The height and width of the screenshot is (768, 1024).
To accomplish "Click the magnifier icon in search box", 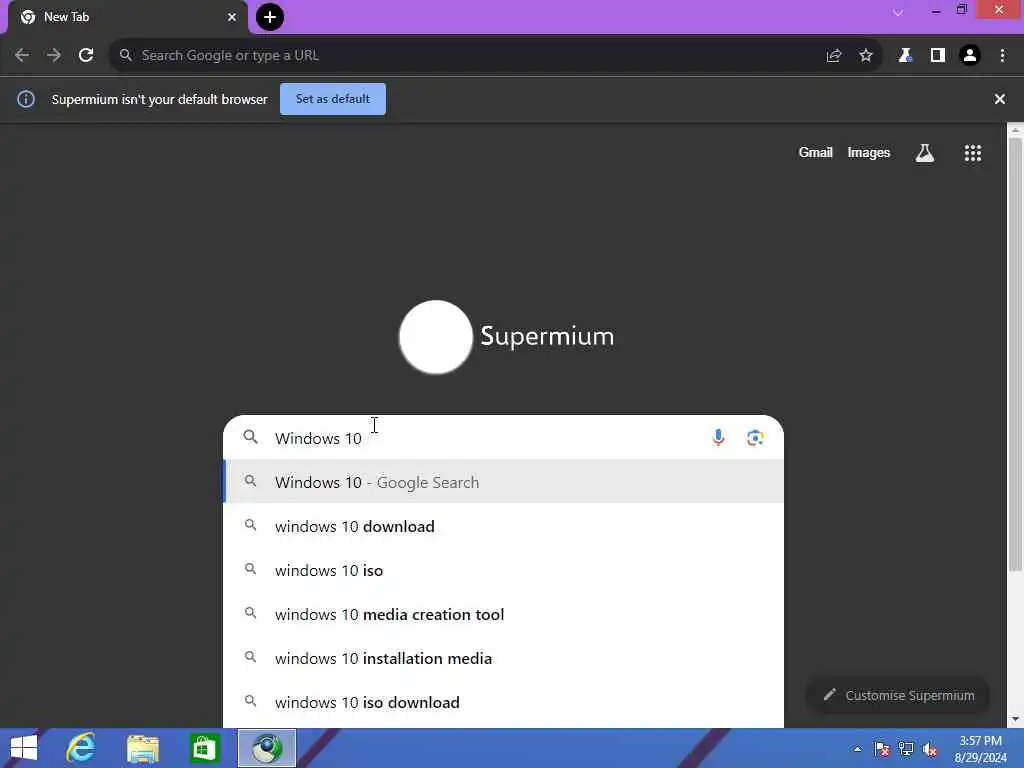I will 250,437.
